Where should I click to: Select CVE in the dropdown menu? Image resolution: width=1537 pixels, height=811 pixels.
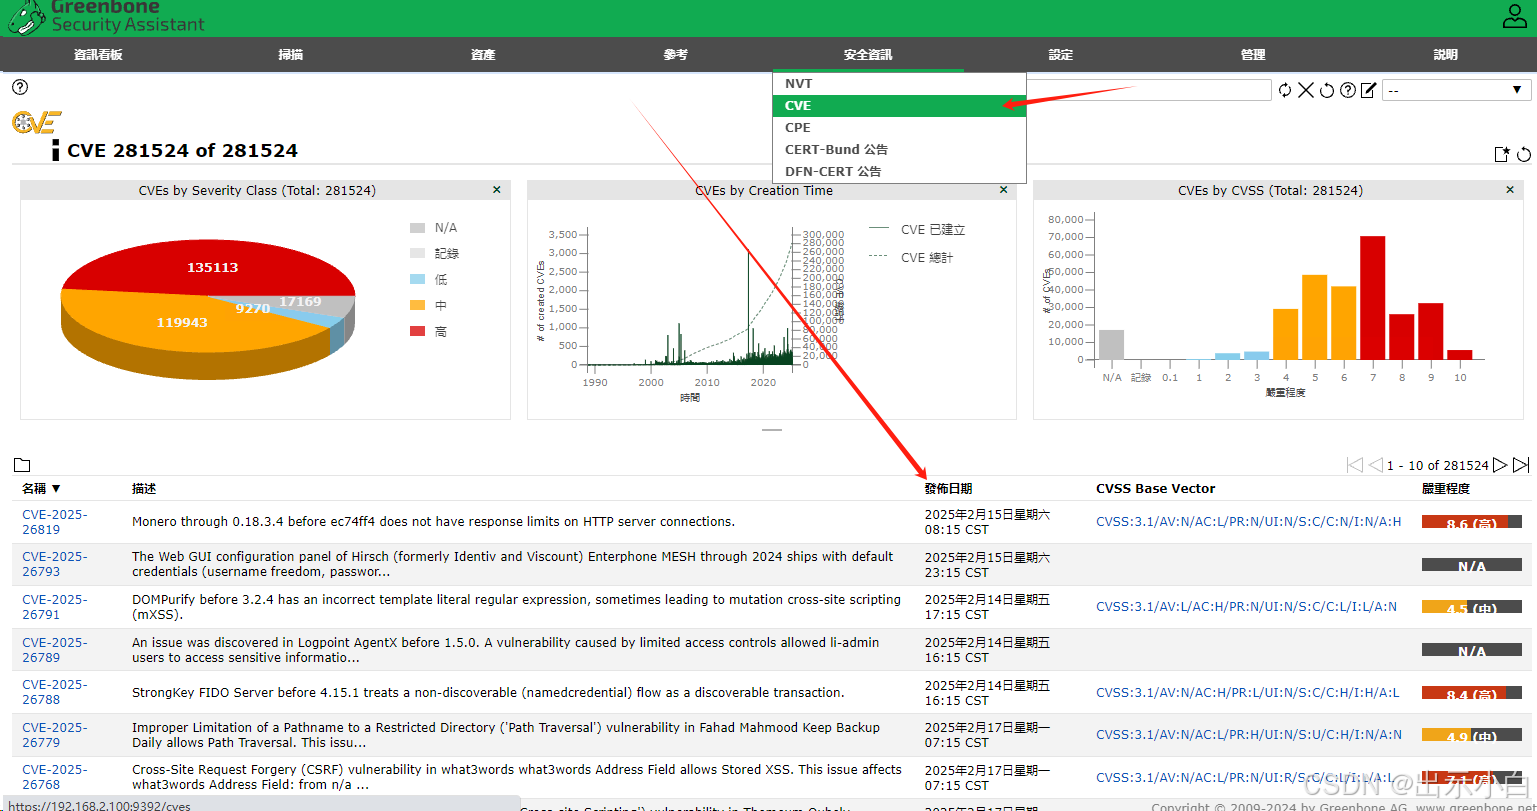(899, 106)
